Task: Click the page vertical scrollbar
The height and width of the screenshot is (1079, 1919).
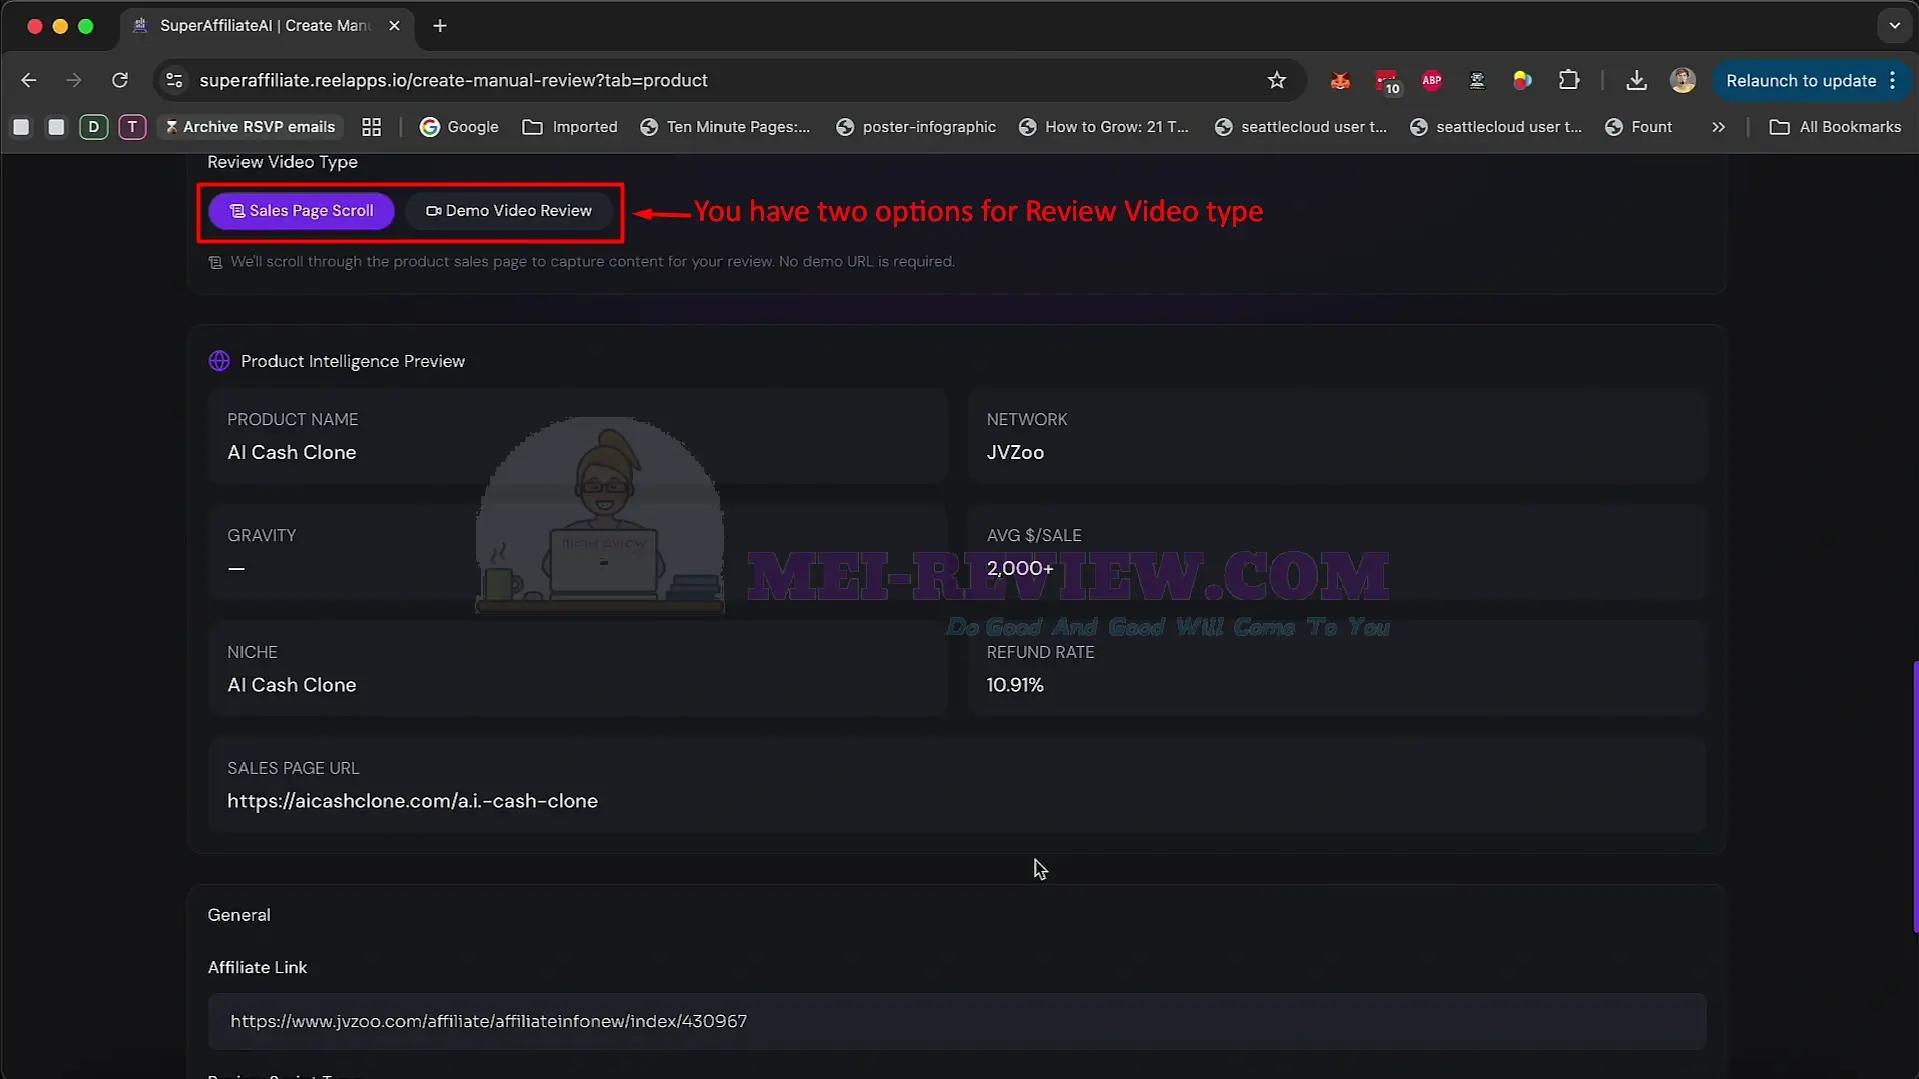Action: (x=1914, y=796)
